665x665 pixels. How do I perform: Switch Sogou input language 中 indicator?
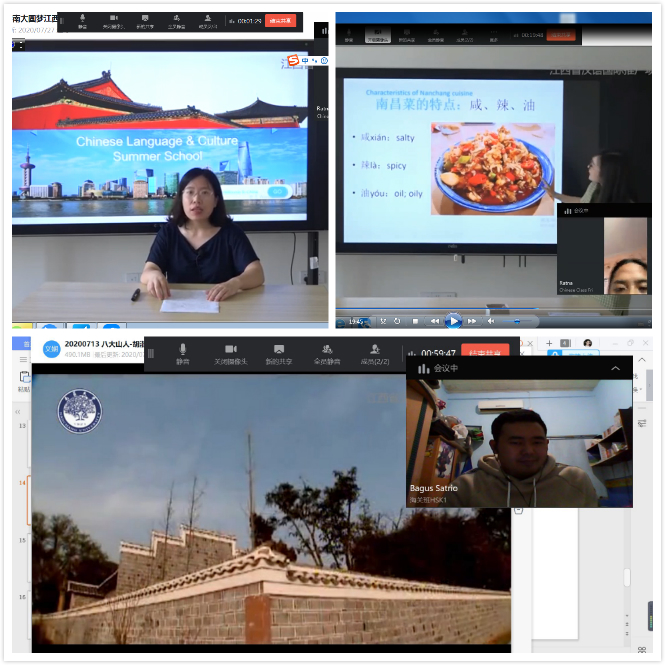click(x=305, y=61)
